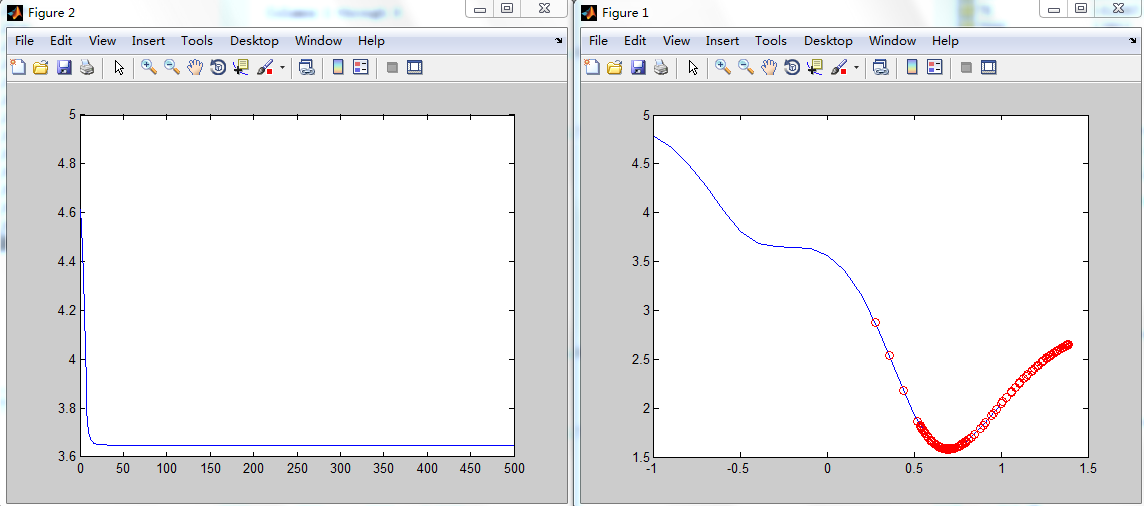Viewport: 1144px width, 506px height.
Task: Click Open File icon in Figure 1 toolbar
Action: click(615, 68)
